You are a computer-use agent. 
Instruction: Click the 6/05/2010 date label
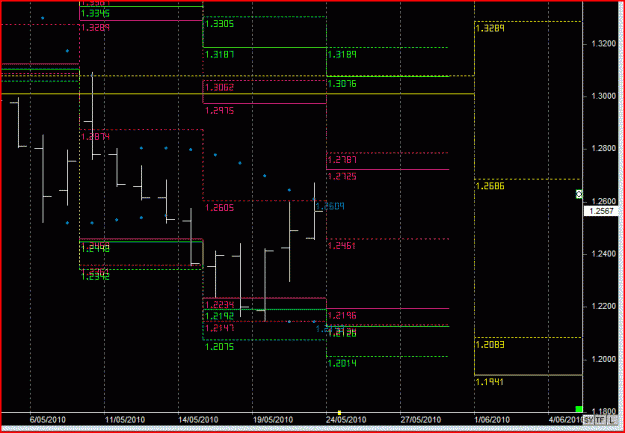(48, 420)
